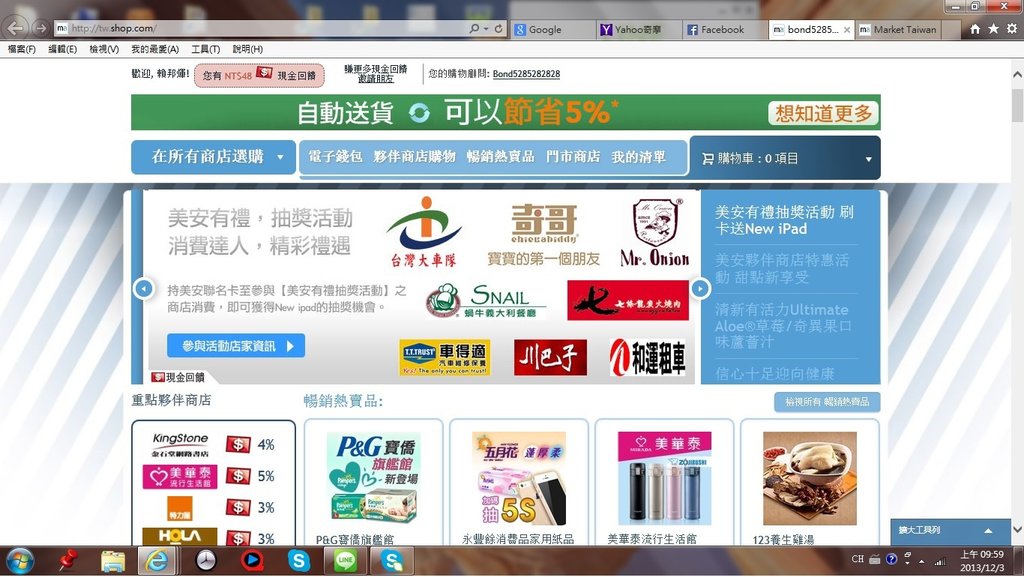Click the shopping cart icon
Viewport: 1024px width, 577px height.
(707, 158)
